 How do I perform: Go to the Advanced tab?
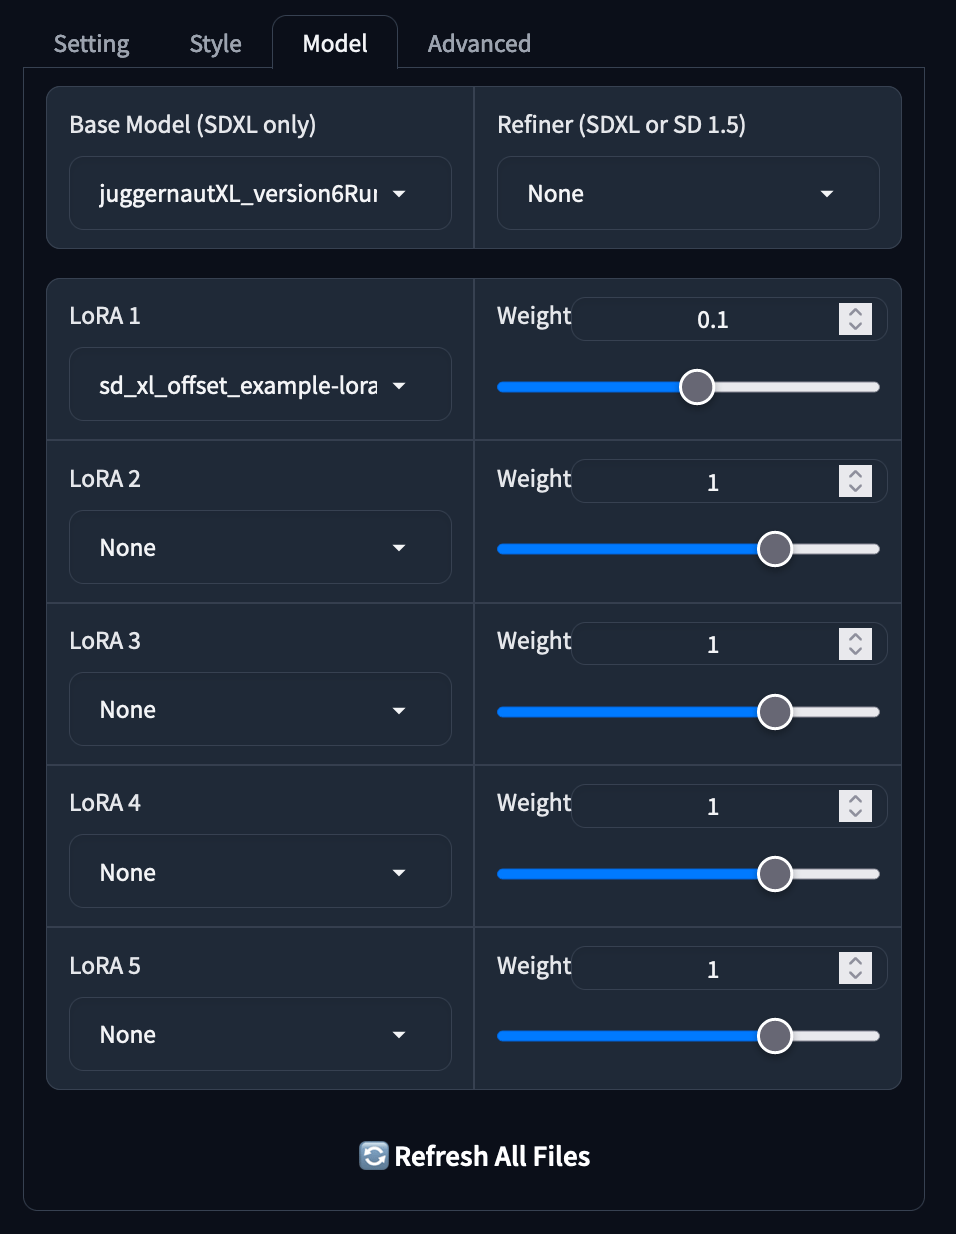[x=479, y=44]
